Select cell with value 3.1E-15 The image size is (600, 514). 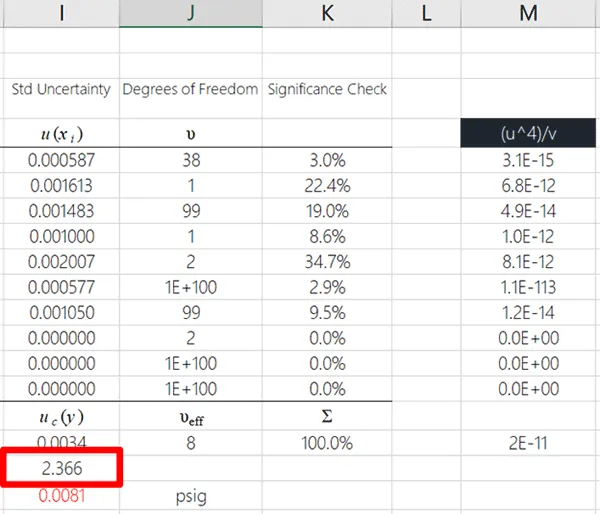click(528, 160)
